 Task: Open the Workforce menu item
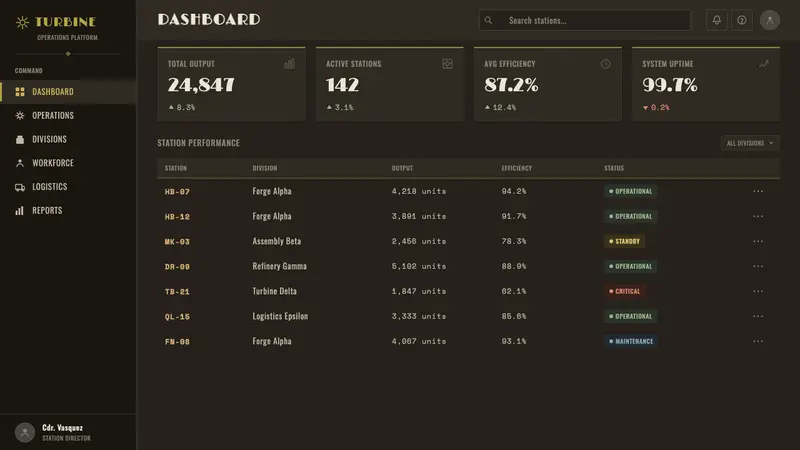[x=68, y=163]
